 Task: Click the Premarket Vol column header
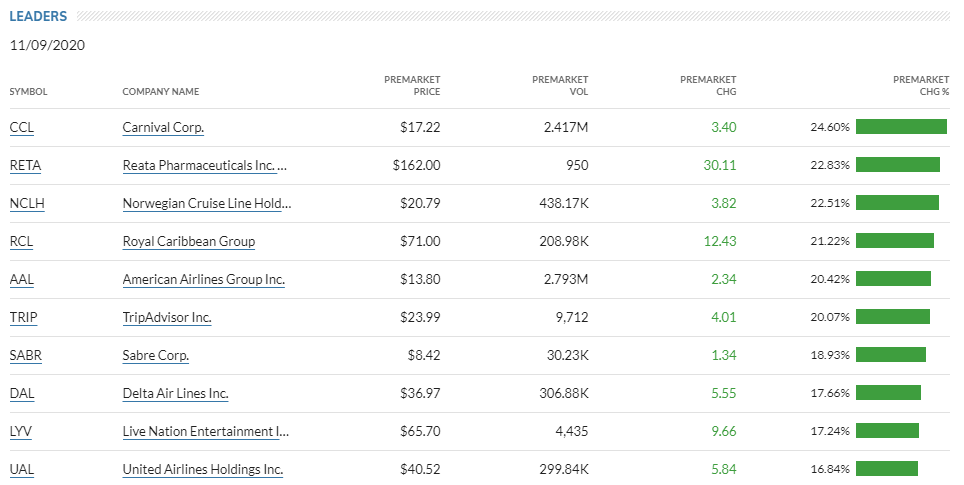tap(560, 85)
